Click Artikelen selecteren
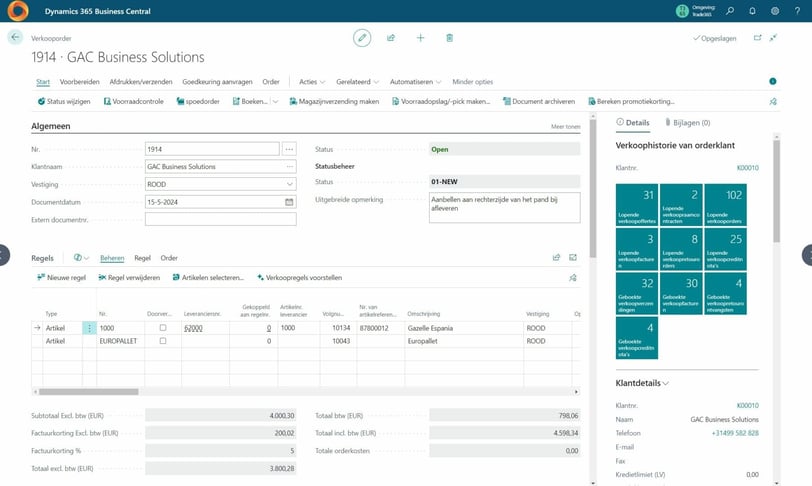The height and width of the screenshot is (486, 812). point(208,278)
